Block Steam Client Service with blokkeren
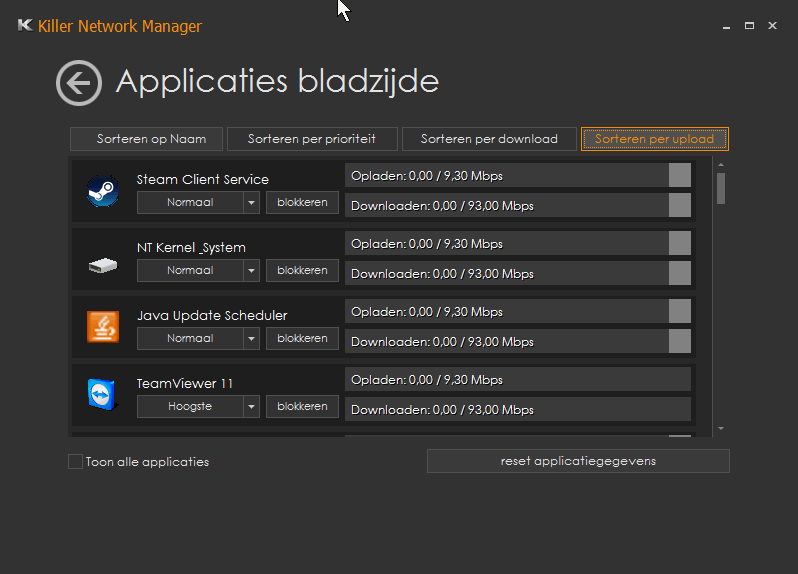The height and width of the screenshot is (574, 798). tap(302, 203)
